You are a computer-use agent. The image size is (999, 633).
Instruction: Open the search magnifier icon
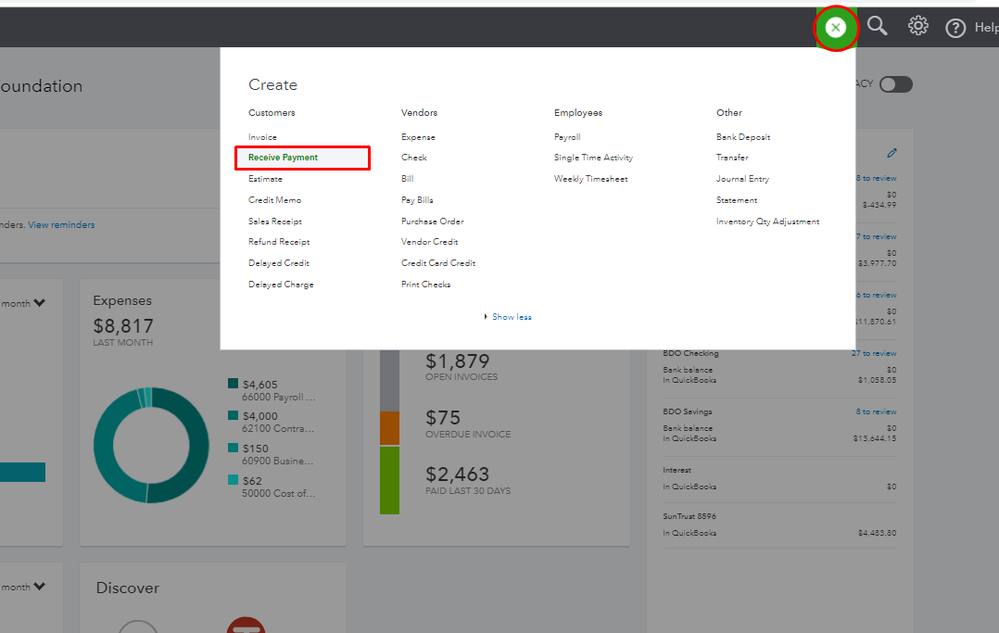(x=877, y=26)
